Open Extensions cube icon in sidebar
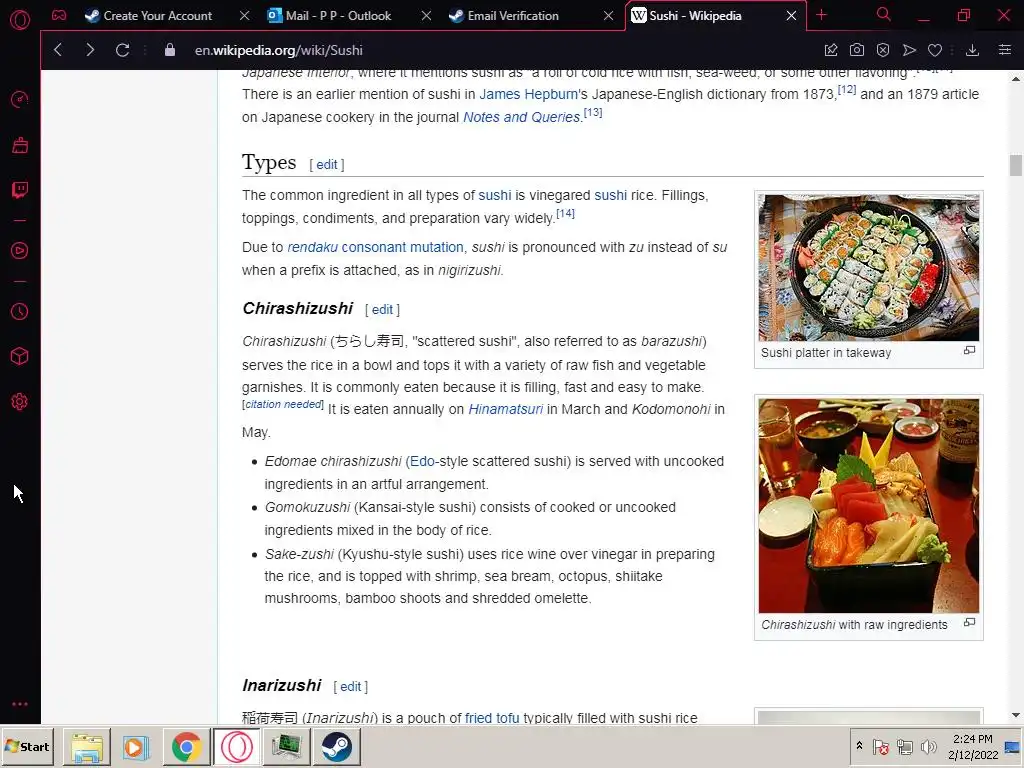 tap(20, 356)
